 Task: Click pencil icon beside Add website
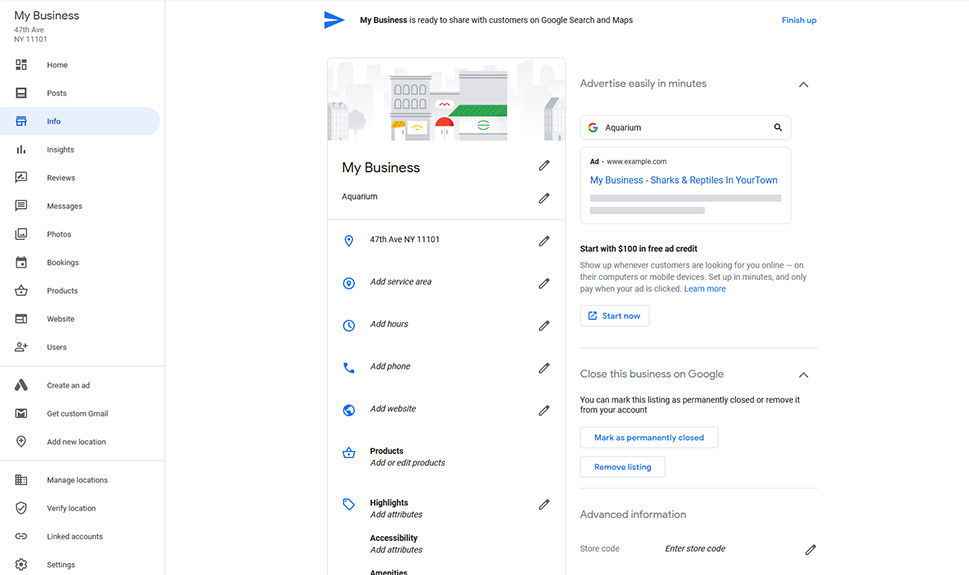tap(544, 410)
